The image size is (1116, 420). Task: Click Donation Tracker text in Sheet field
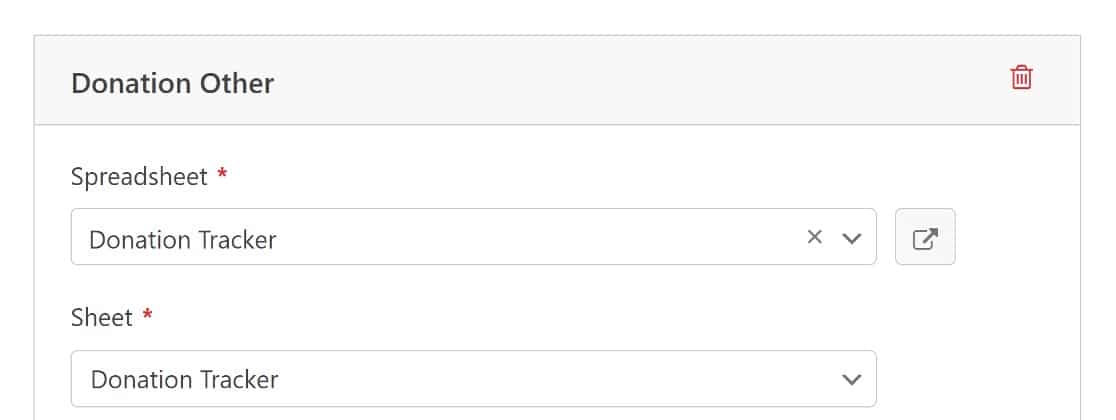[x=184, y=379]
